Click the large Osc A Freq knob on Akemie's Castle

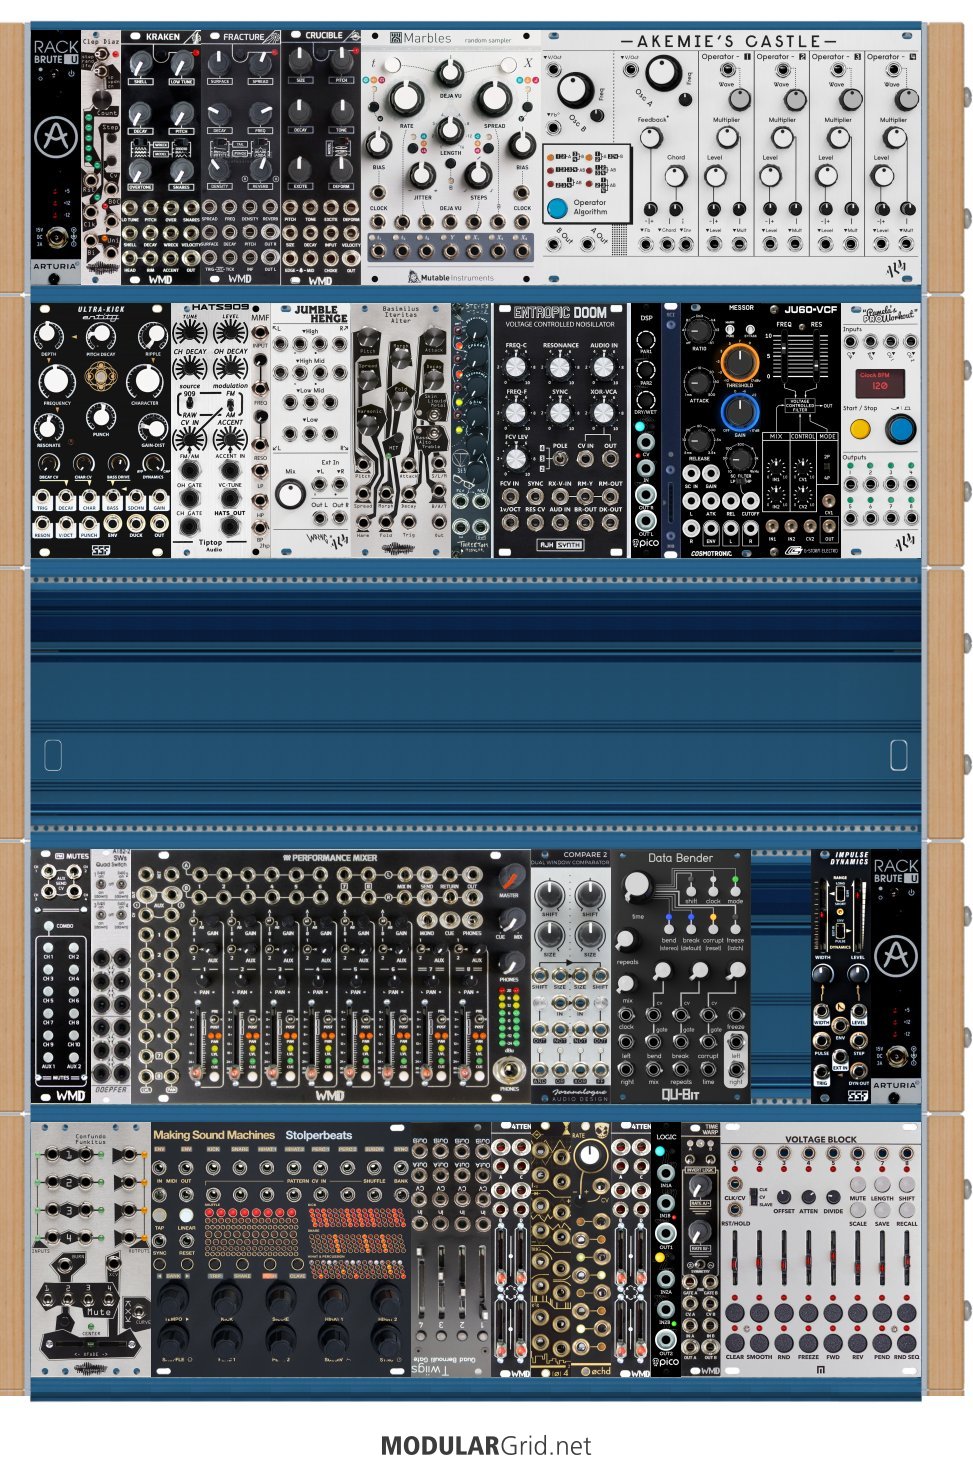(x=663, y=74)
